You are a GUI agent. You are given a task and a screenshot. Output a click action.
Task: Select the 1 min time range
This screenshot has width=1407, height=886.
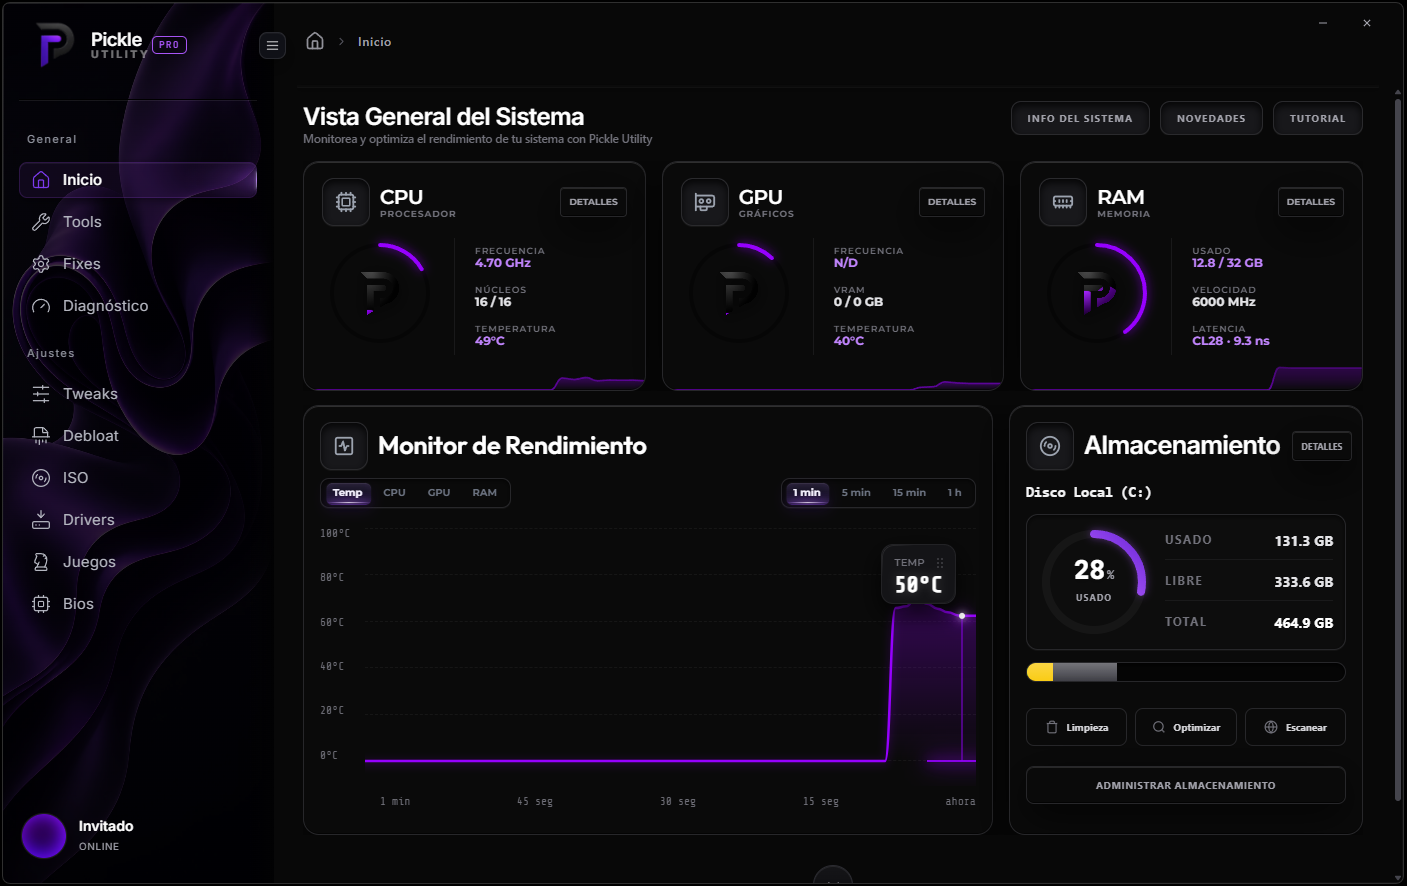[807, 493]
